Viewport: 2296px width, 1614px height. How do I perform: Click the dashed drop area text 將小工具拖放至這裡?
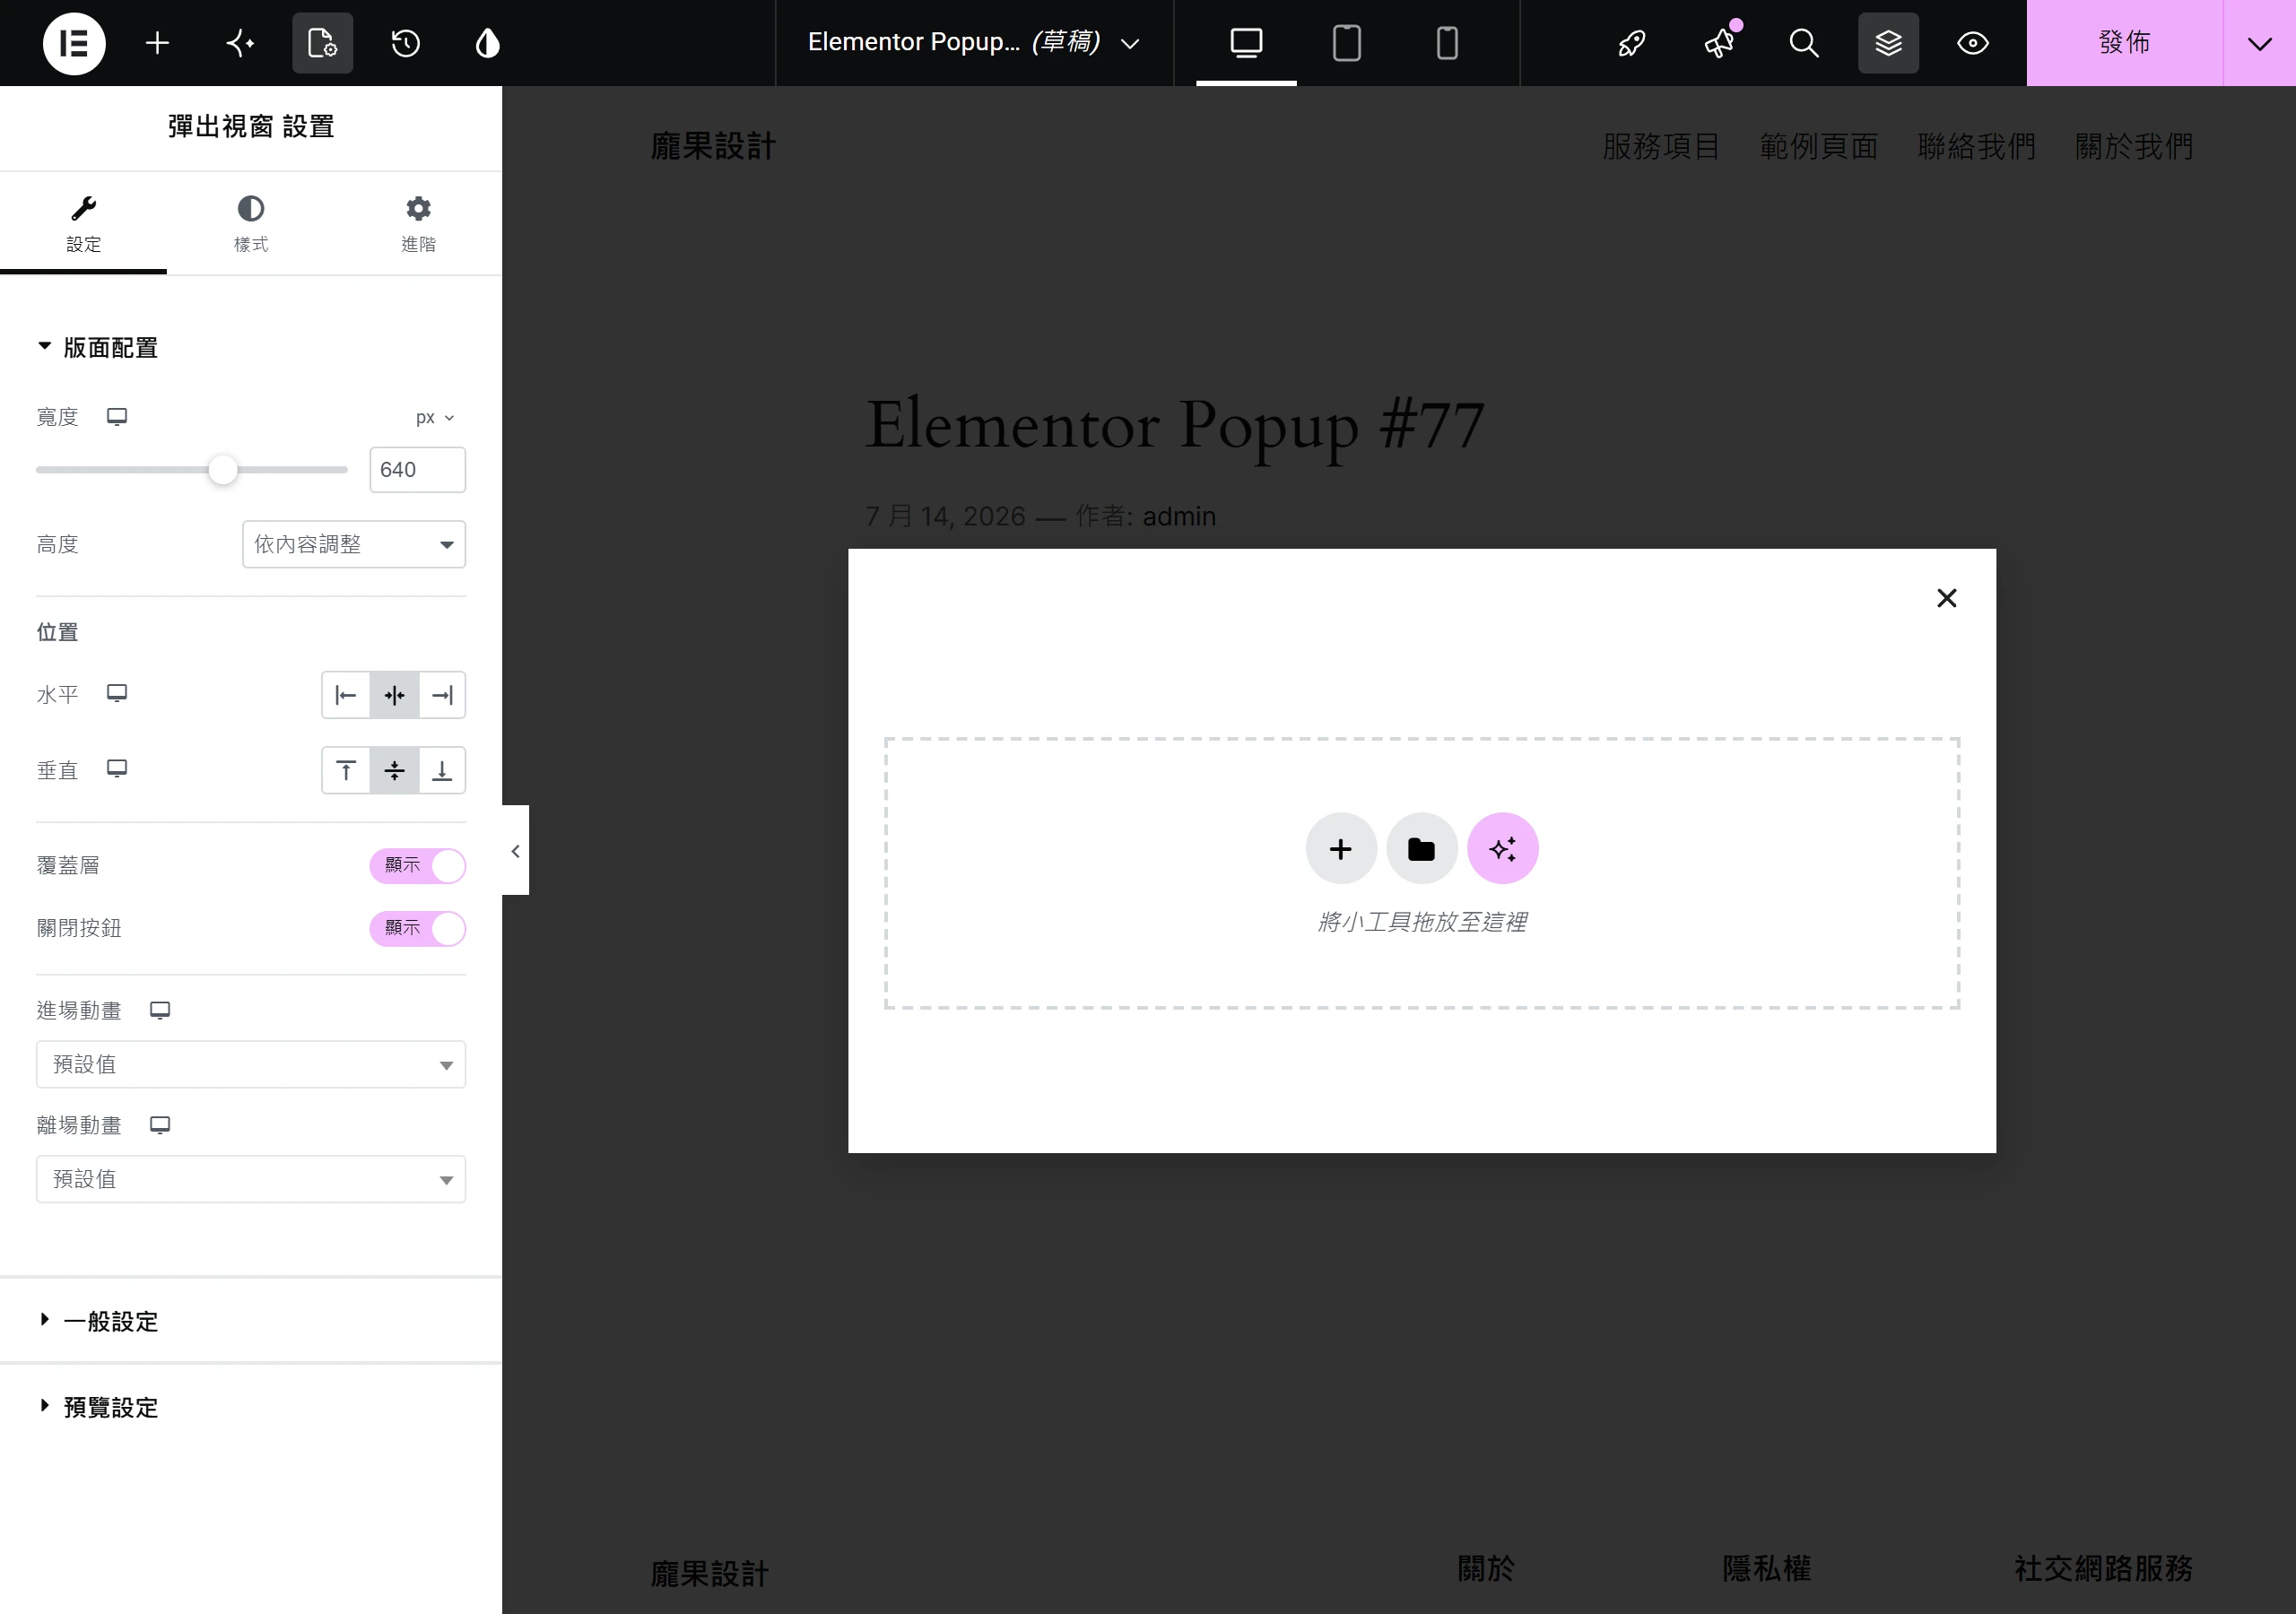coord(1422,922)
